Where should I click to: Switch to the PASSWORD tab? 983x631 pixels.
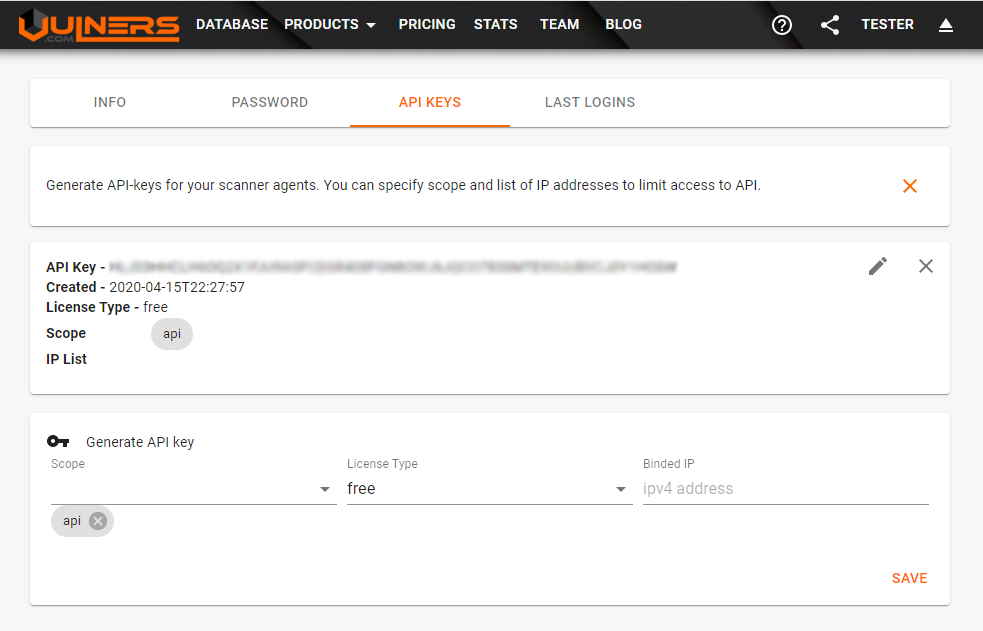tap(270, 102)
